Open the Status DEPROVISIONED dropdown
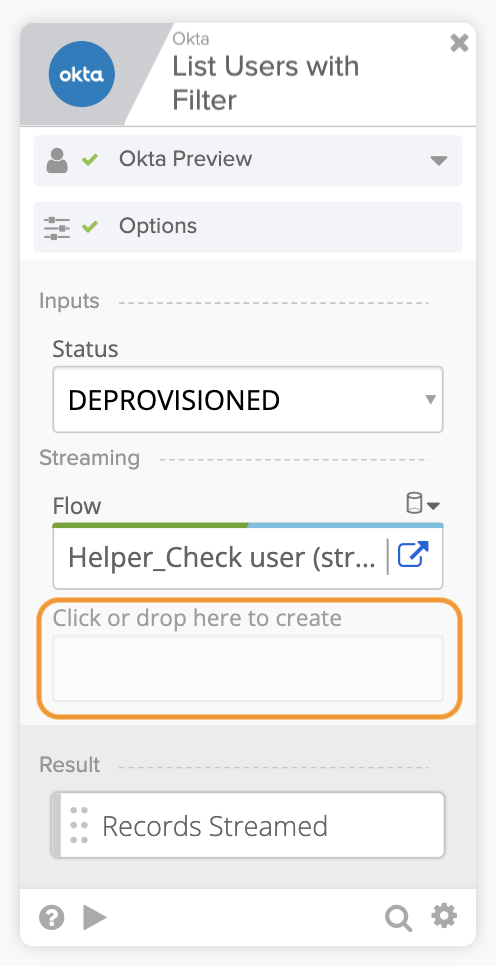 point(248,400)
